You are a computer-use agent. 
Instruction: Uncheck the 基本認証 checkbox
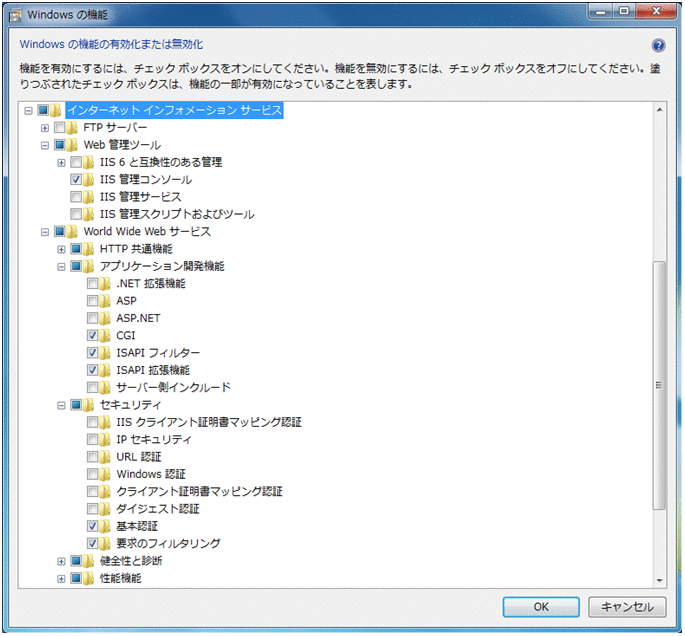pos(92,526)
